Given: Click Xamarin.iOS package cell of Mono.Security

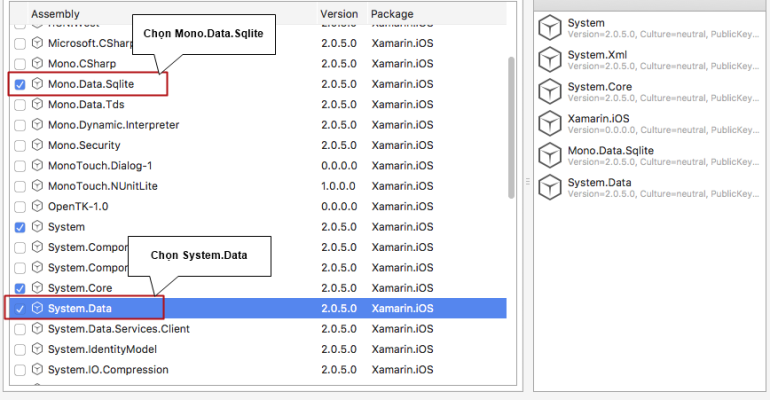Looking at the screenshot, I should coord(402,145).
